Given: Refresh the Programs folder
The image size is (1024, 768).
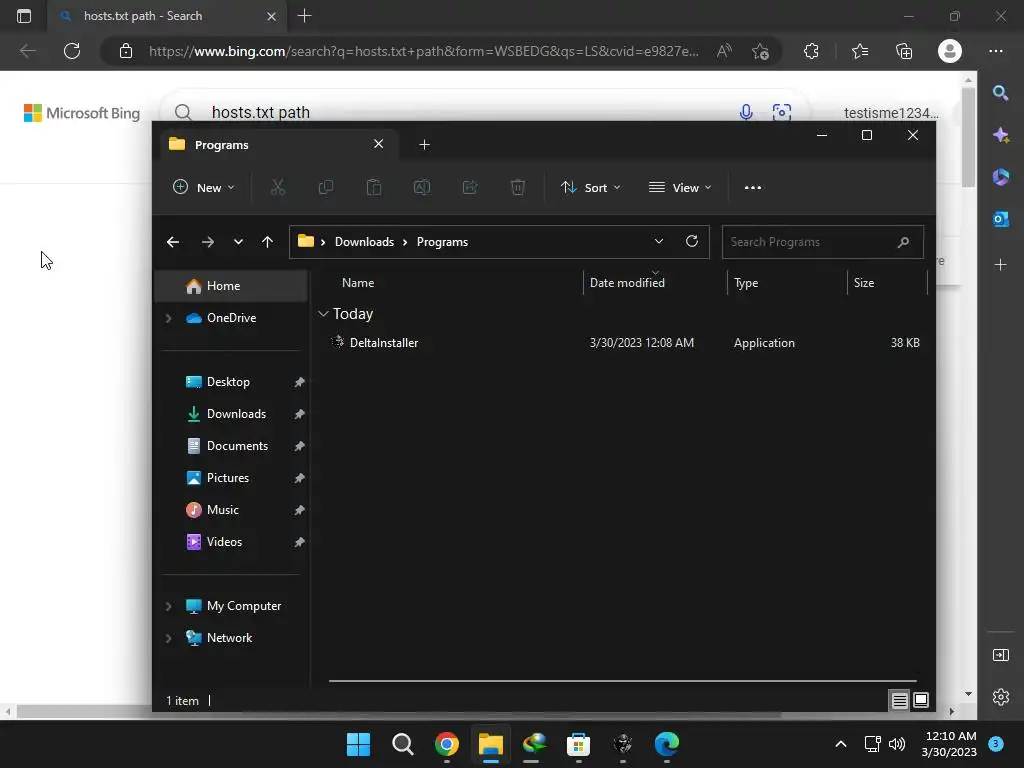Looking at the screenshot, I should (x=692, y=241).
